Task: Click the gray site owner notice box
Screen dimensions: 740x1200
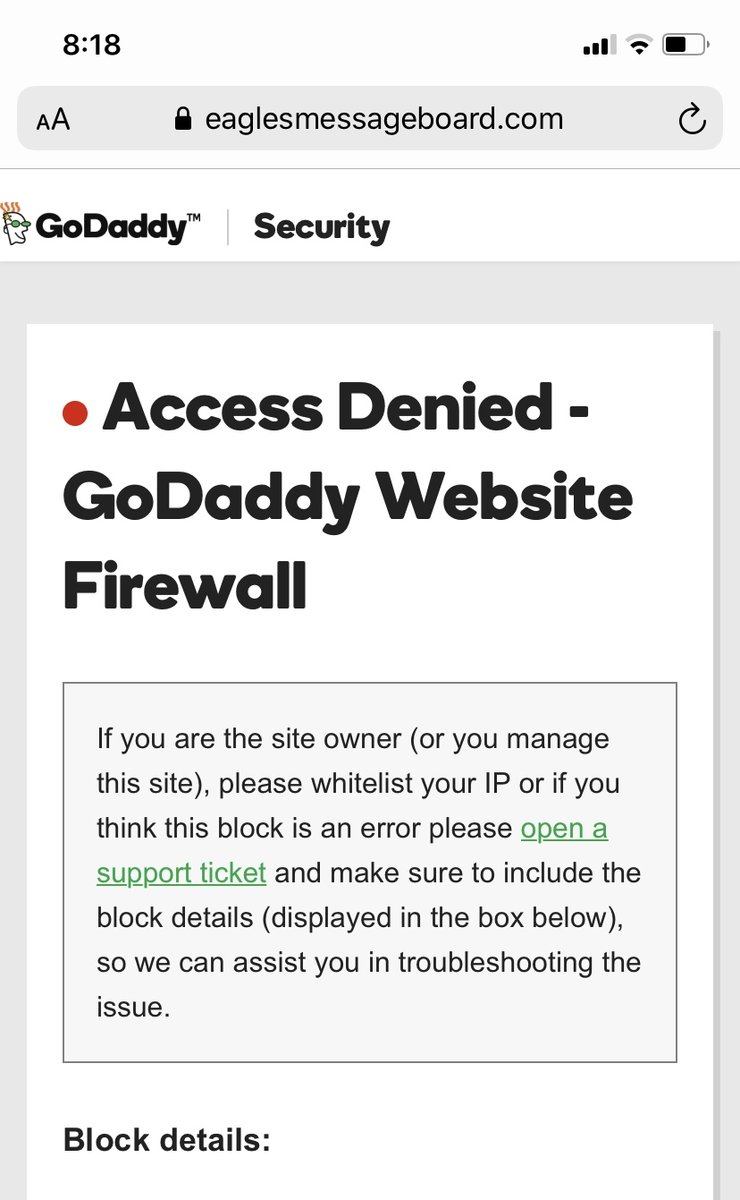Action: [x=370, y=872]
